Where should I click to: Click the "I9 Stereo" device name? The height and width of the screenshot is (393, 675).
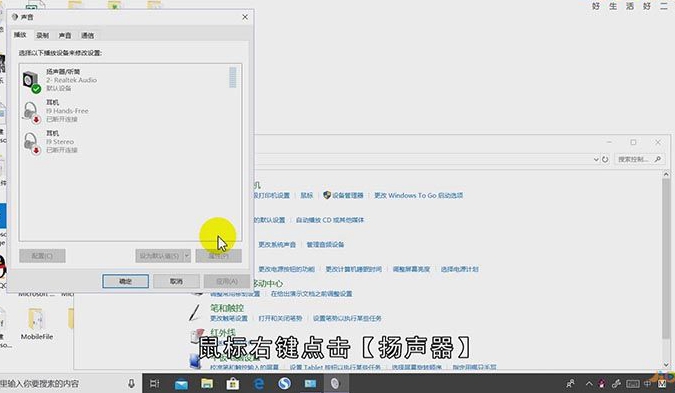click(x=60, y=142)
